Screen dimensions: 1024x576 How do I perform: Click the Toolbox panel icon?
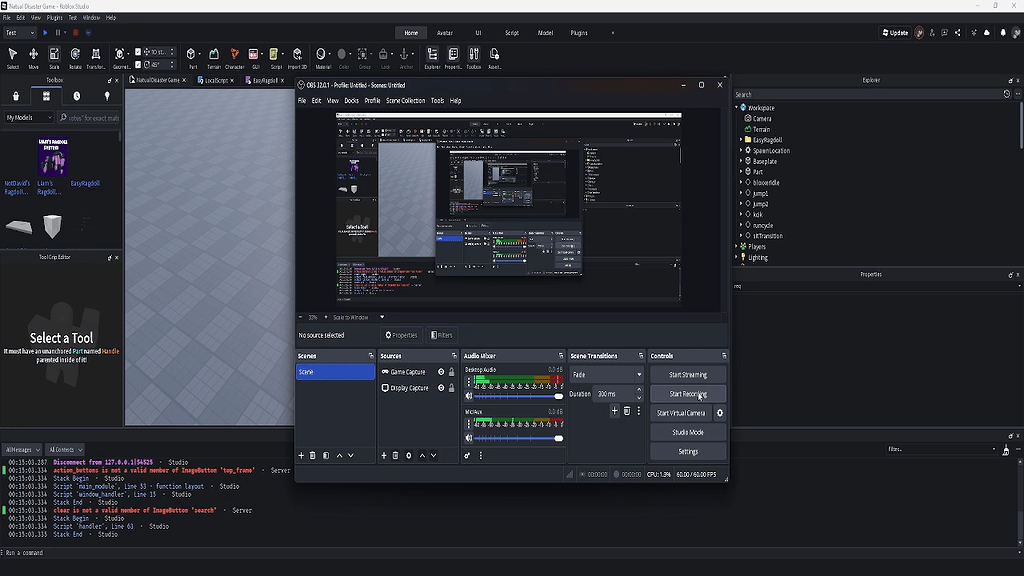click(475, 54)
